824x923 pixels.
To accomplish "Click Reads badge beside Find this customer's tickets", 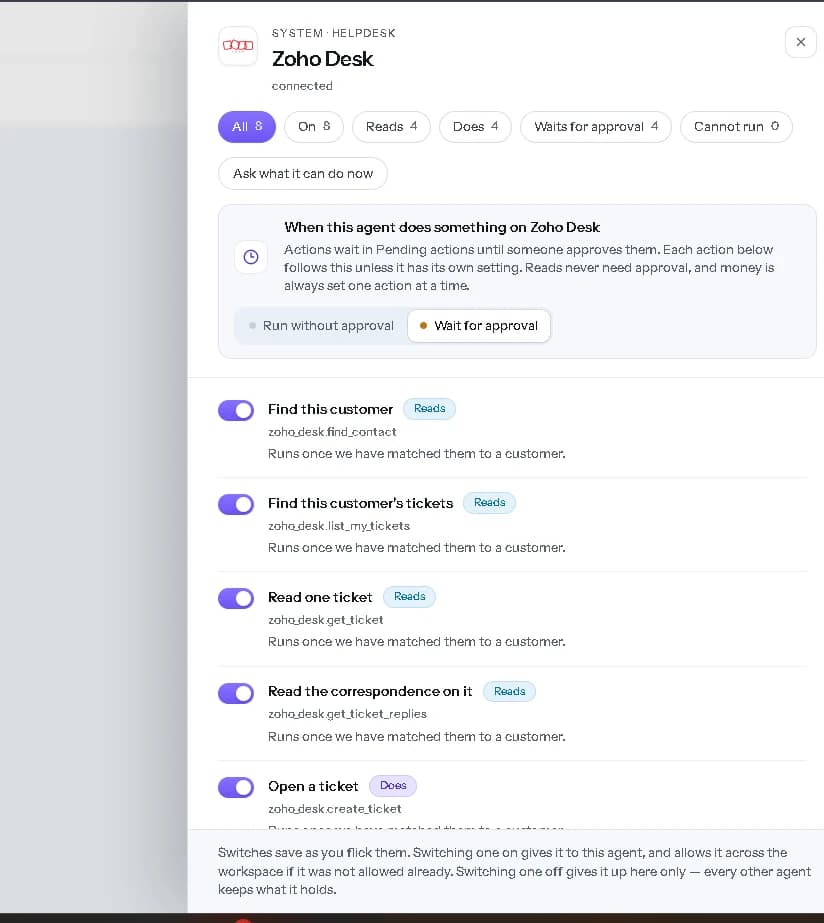I will click(x=489, y=503).
